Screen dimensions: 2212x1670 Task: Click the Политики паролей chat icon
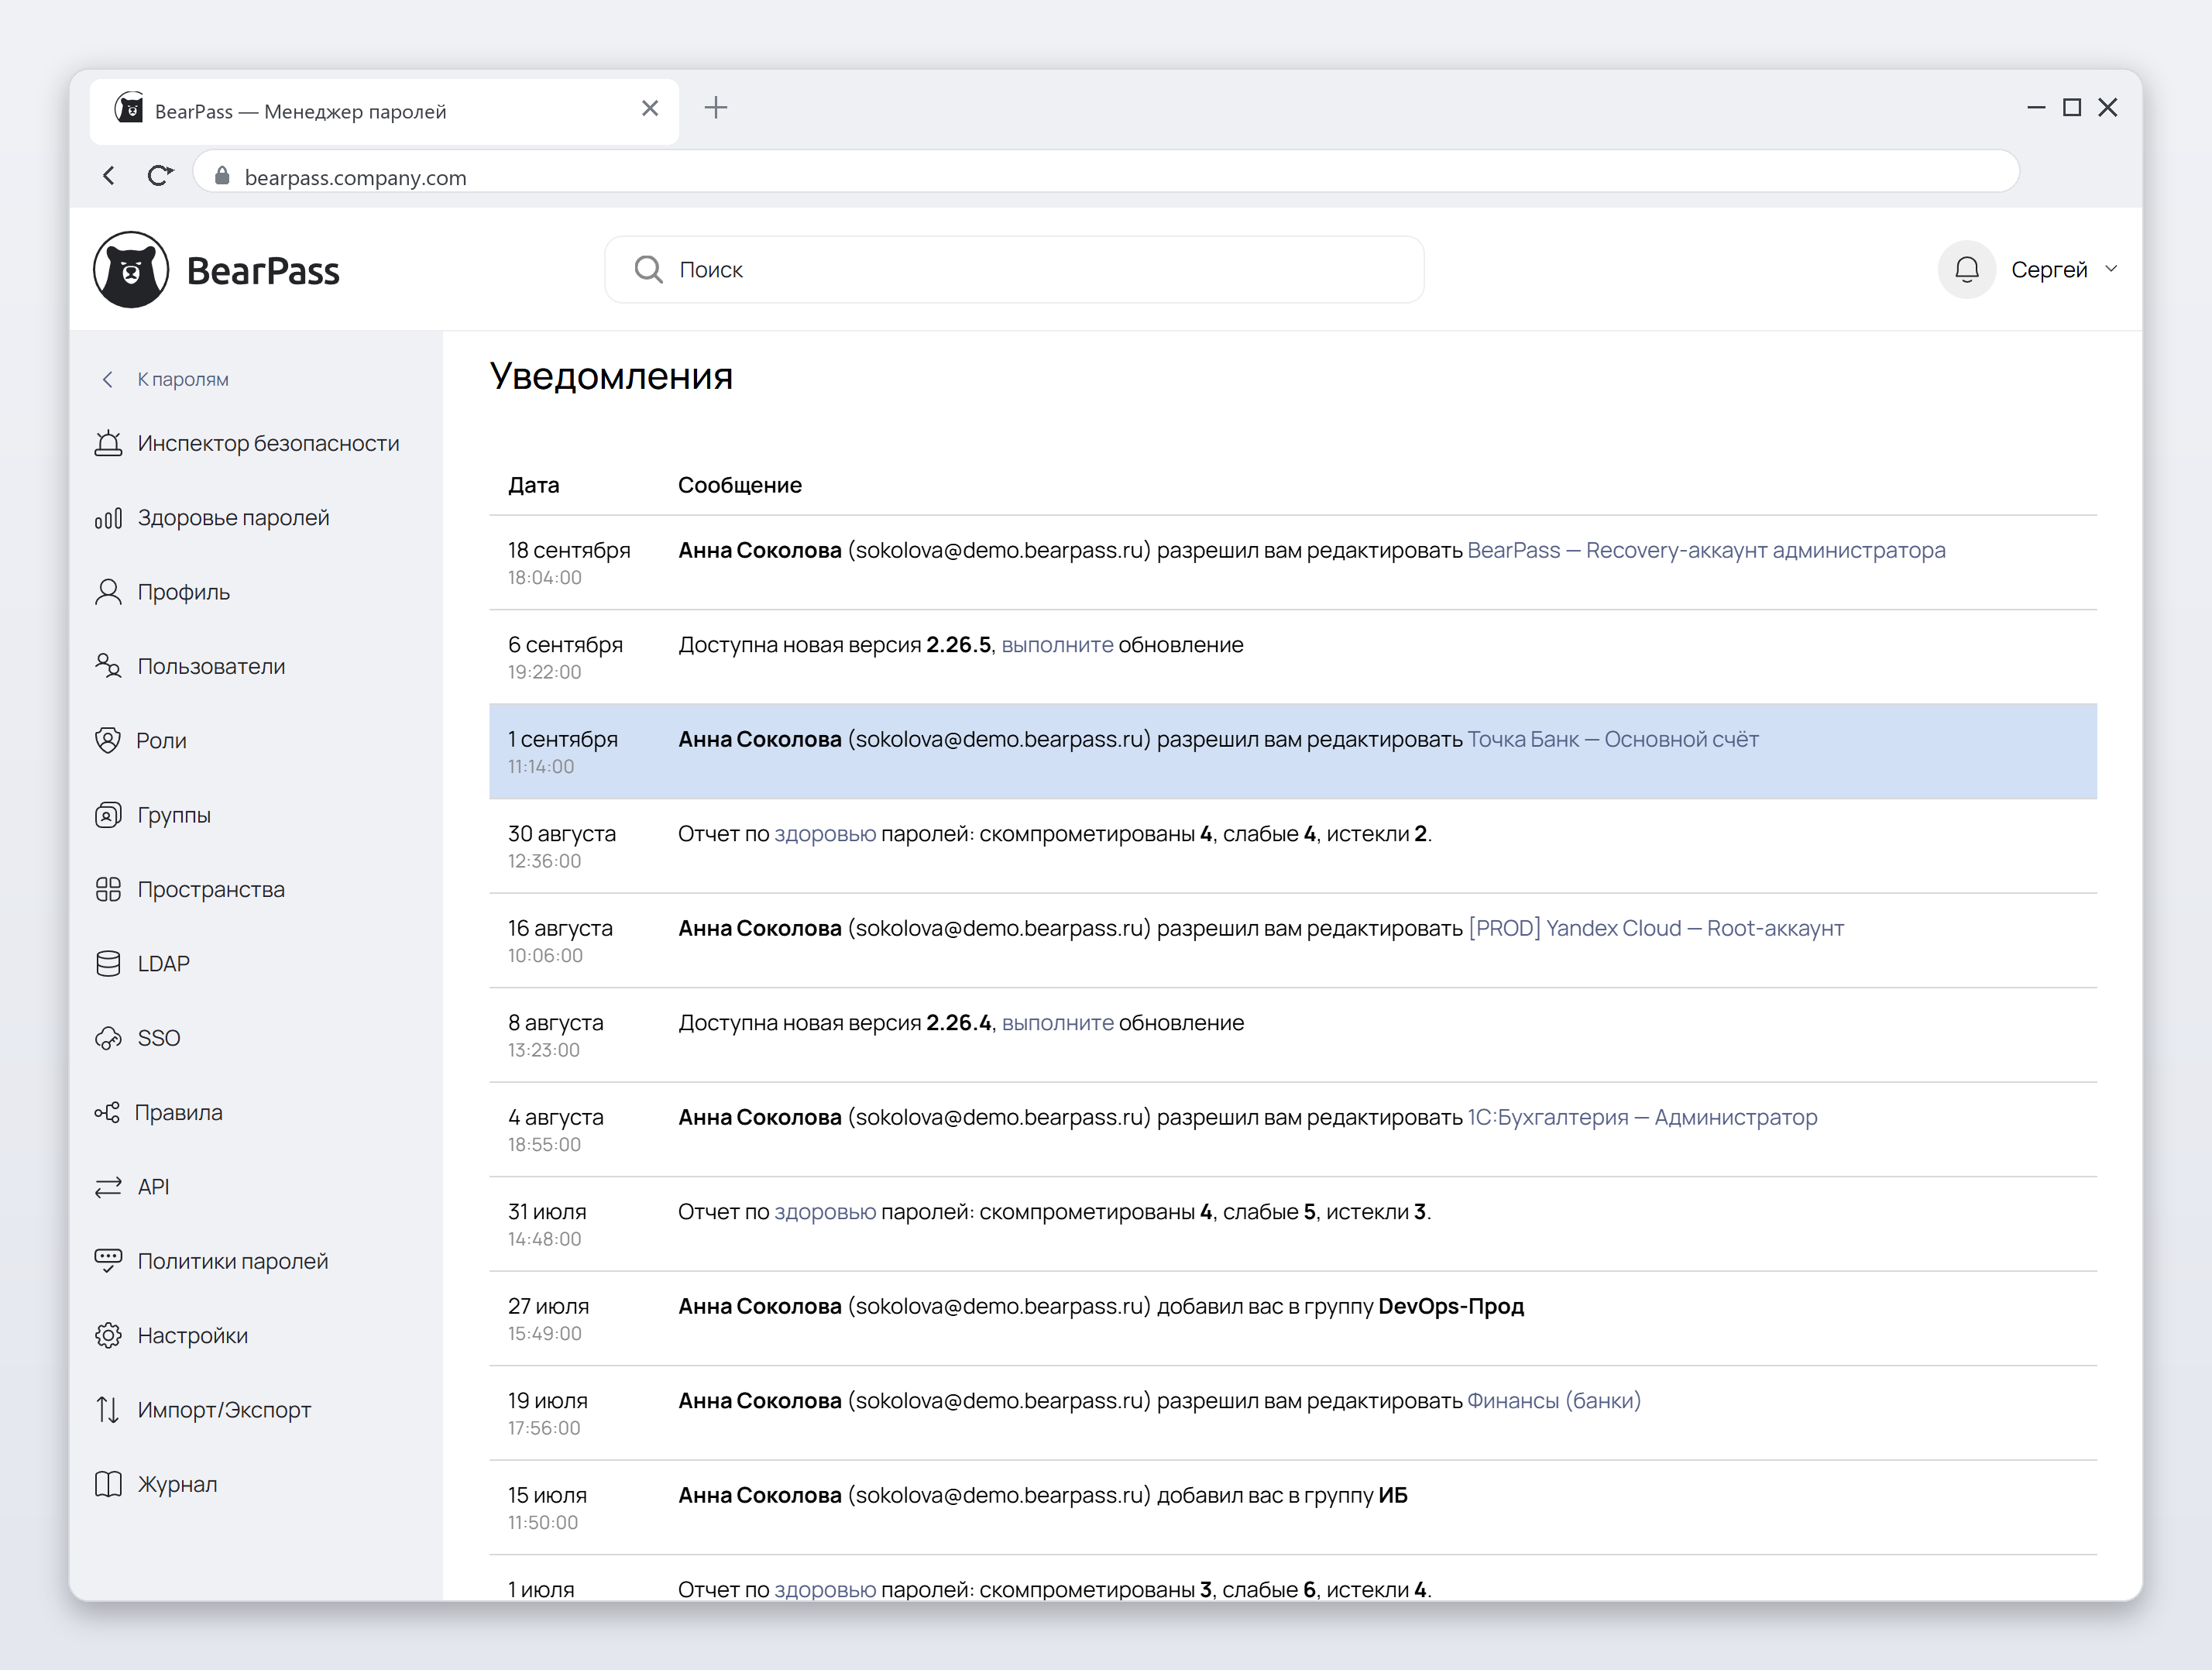tap(108, 1260)
